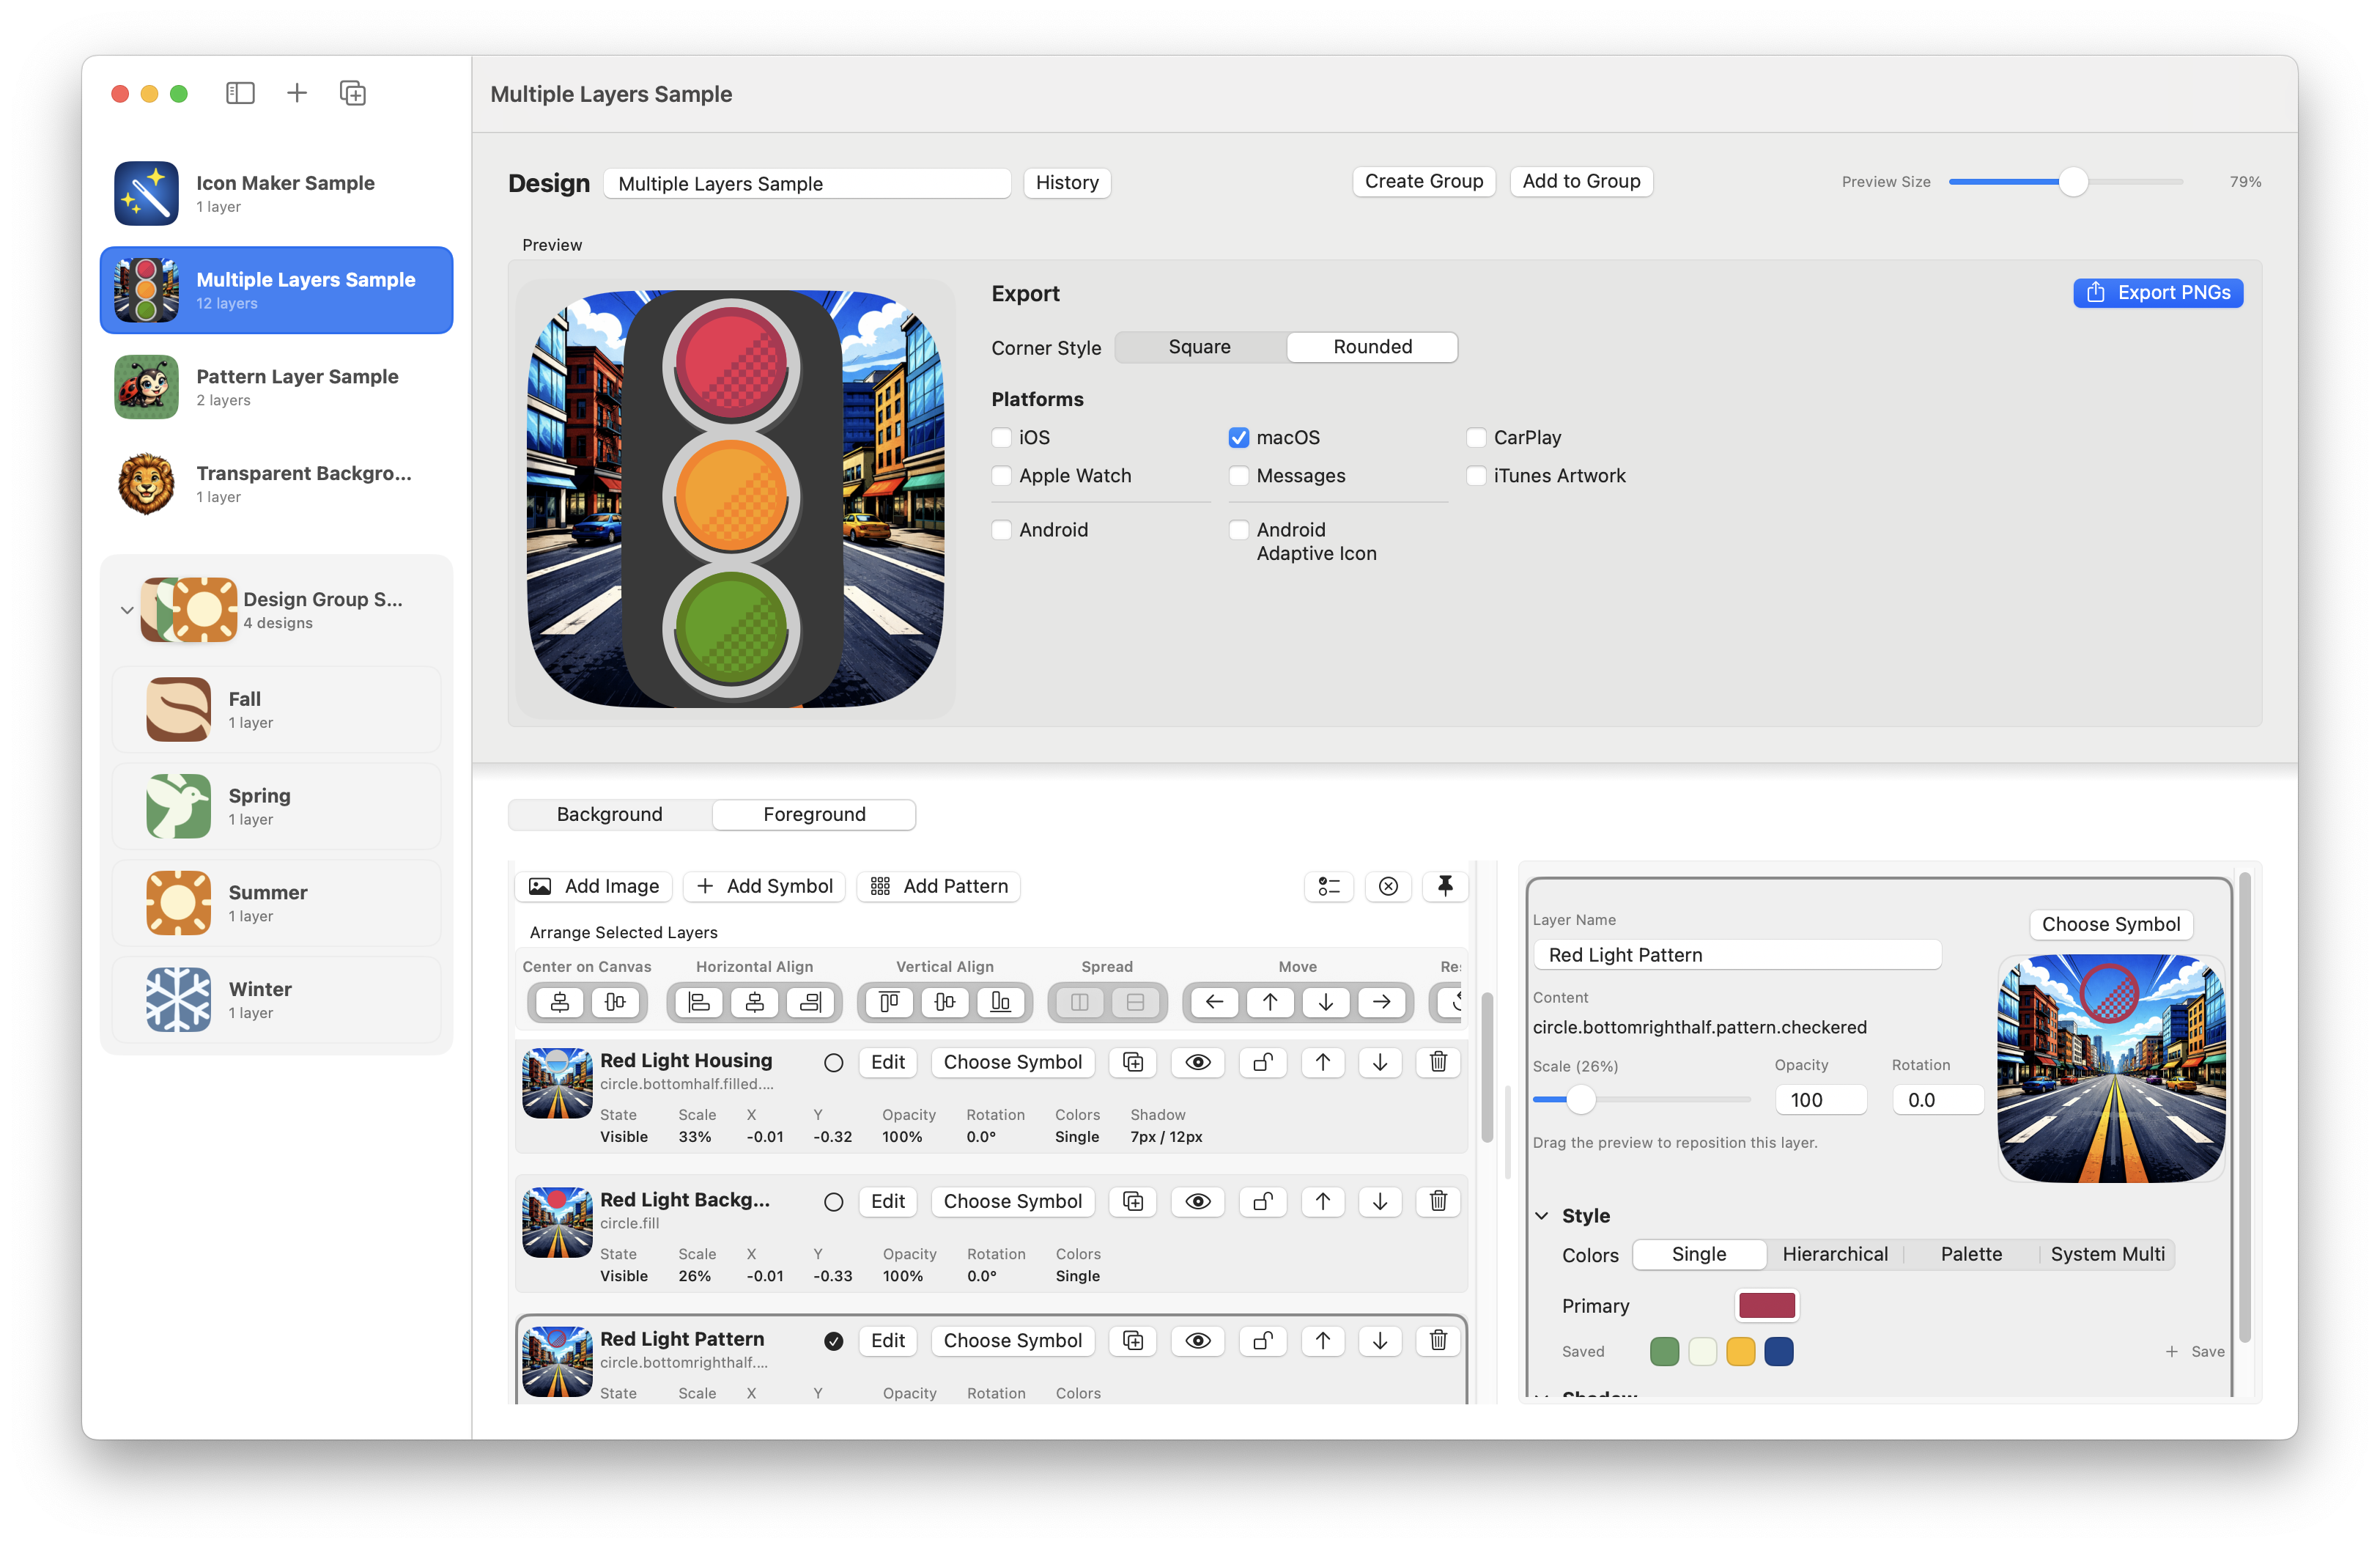Viewport: 2380px width, 1548px height.
Task: Collapse the Style section
Action: coord(1542,1216)
